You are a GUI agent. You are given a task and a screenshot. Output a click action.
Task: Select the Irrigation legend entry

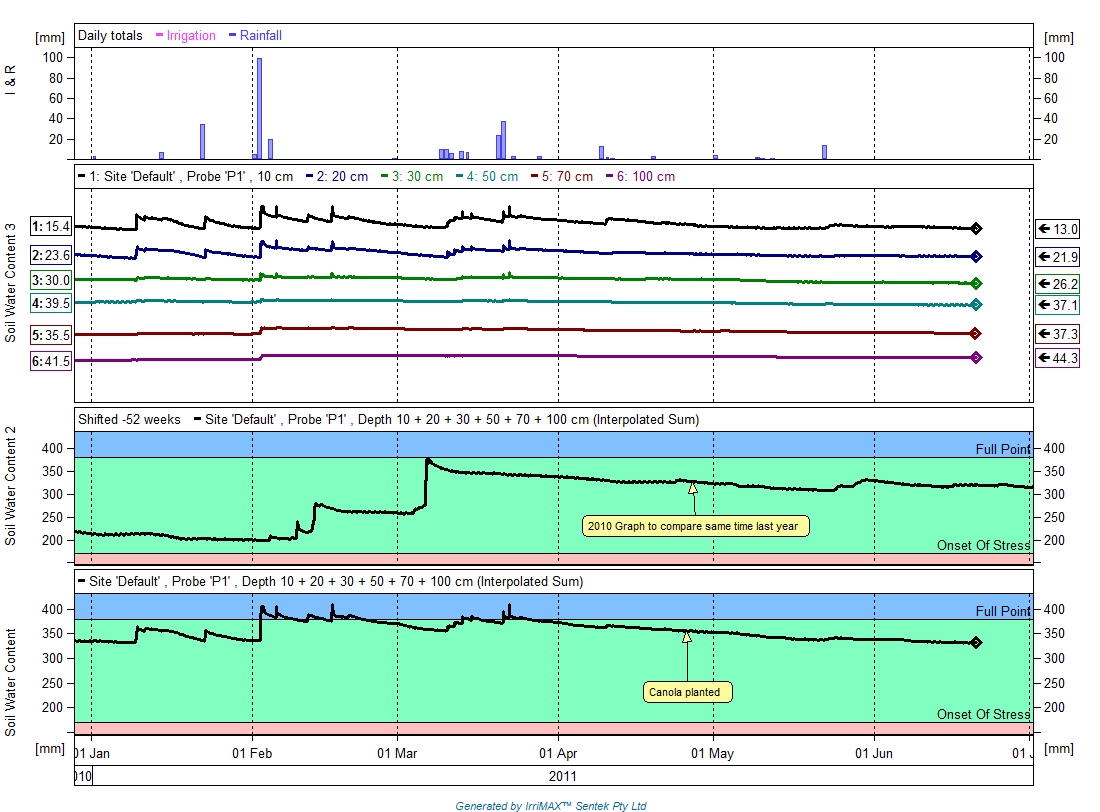tap(186, 35)
